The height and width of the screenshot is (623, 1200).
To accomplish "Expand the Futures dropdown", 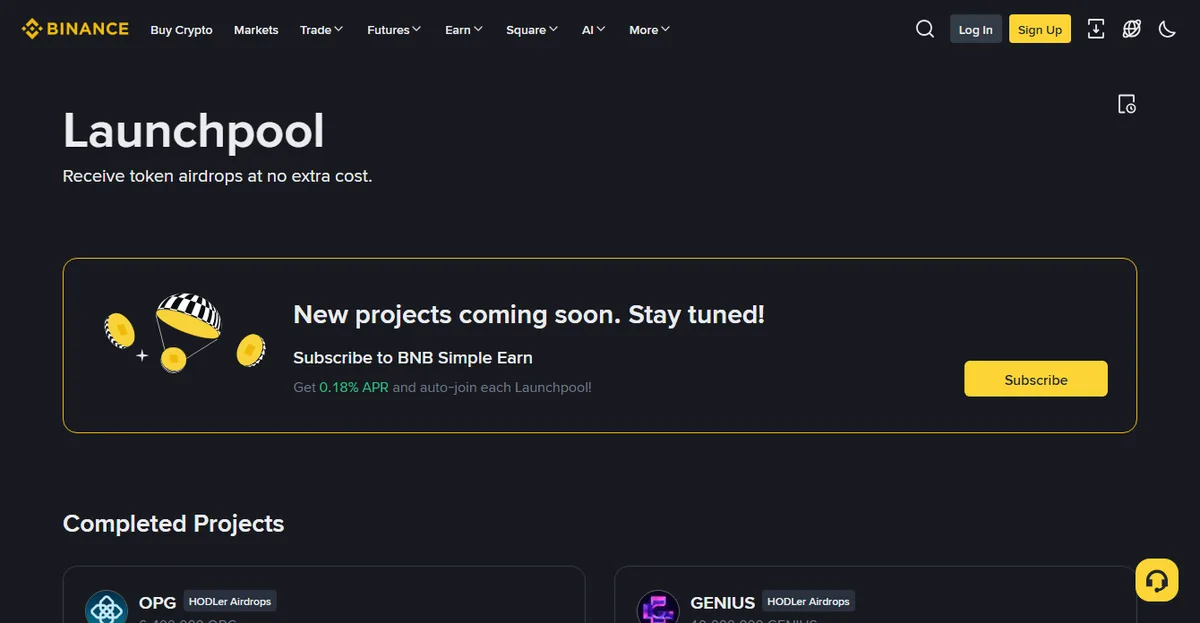I will (x=394, y=30).
